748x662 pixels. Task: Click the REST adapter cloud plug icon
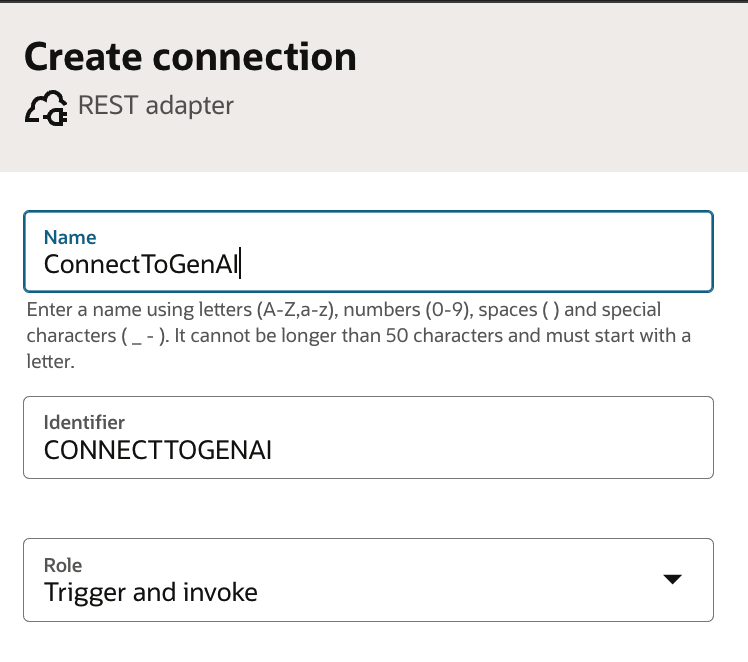47,107
